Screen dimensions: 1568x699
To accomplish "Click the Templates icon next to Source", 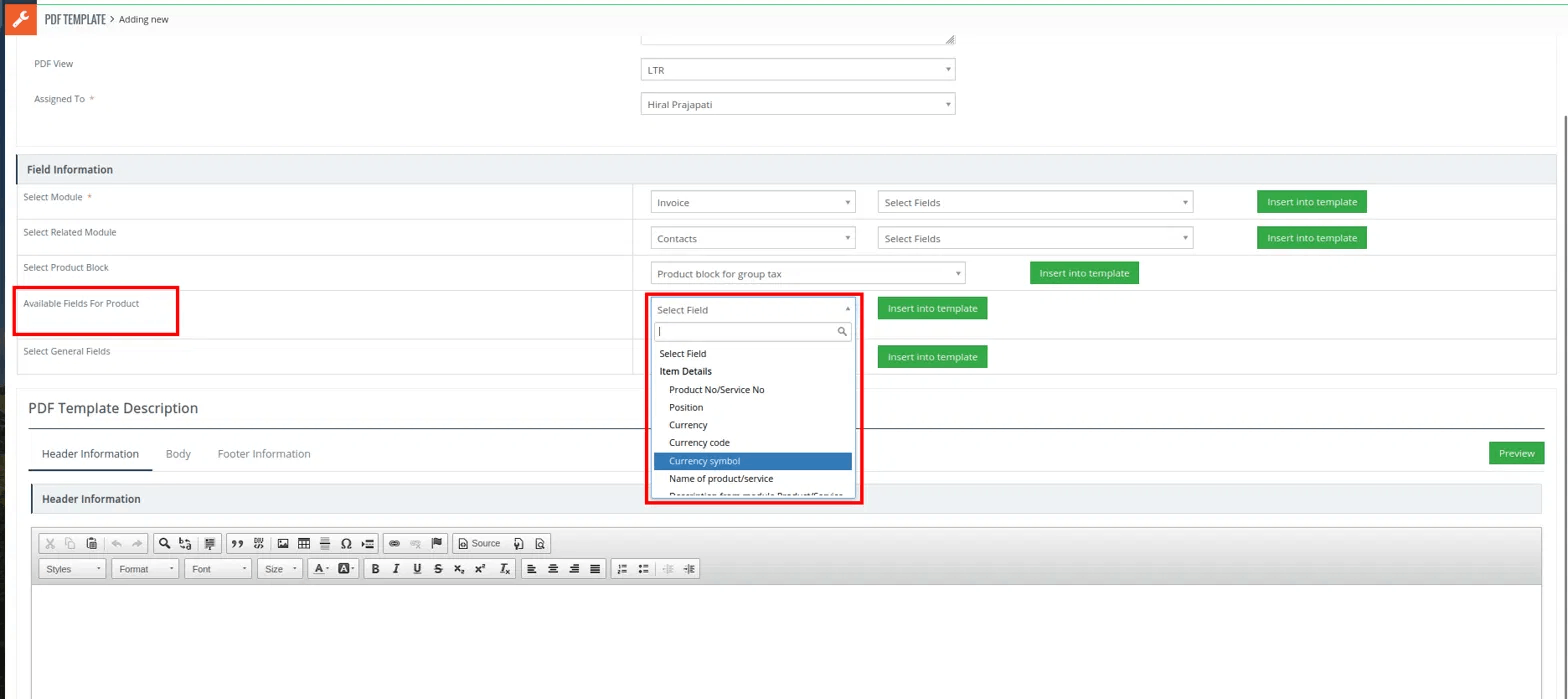I will pyautogui.click(x=519, y=544).
